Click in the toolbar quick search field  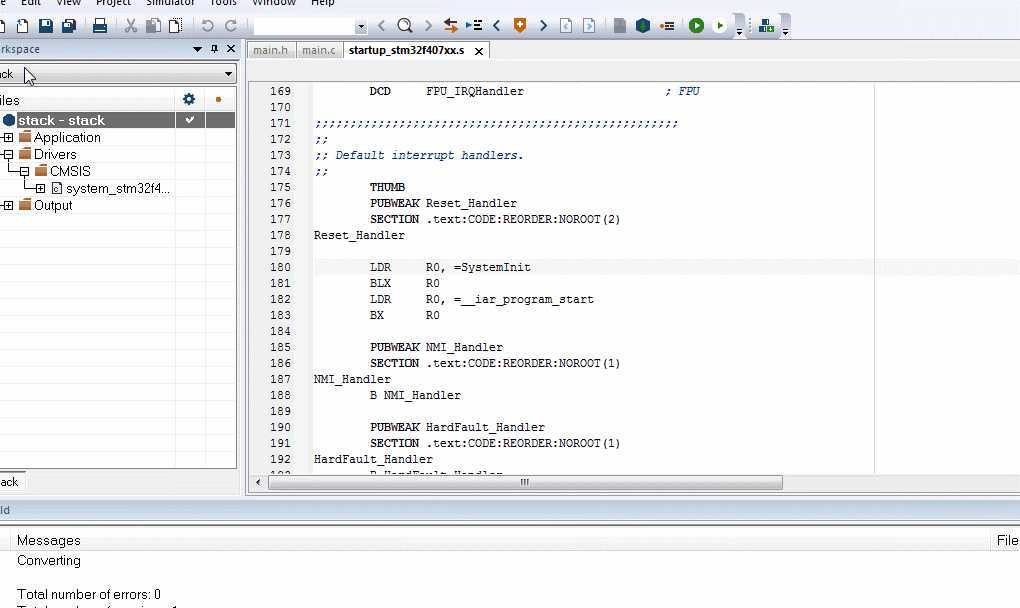click(x=304, y=27)
